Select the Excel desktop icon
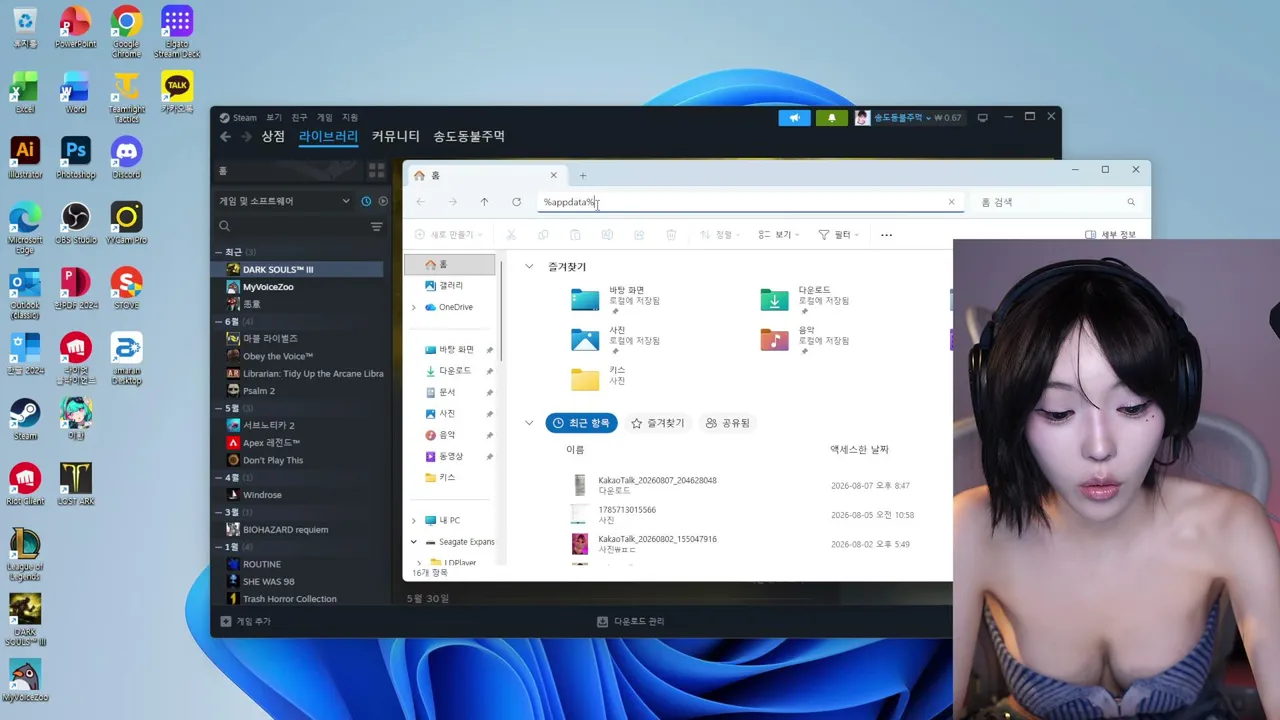The height and width of the screenshot is (720, 1280). point(24,92)
